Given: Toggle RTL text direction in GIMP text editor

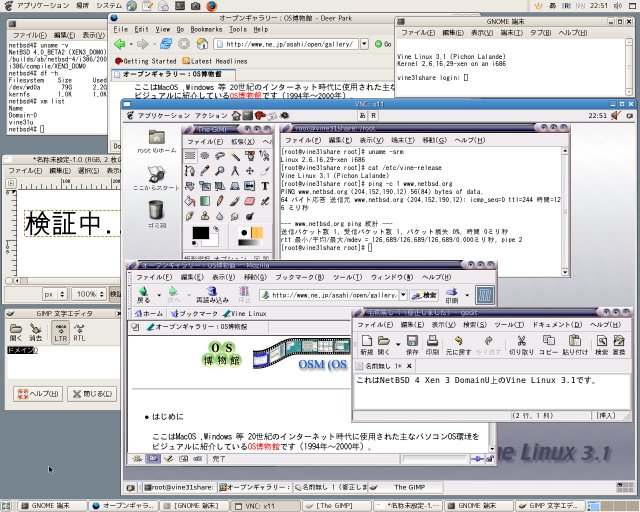Looking at the screenshot, I should (x=79, y=332).
